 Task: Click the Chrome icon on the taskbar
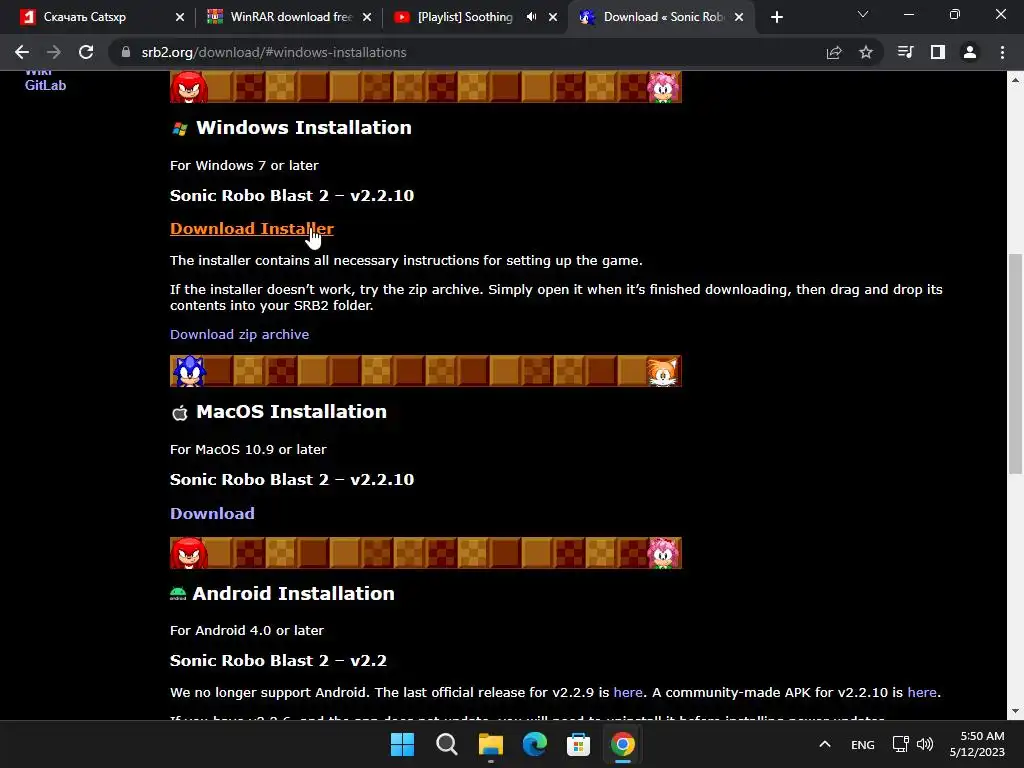[x=622, y=744]
